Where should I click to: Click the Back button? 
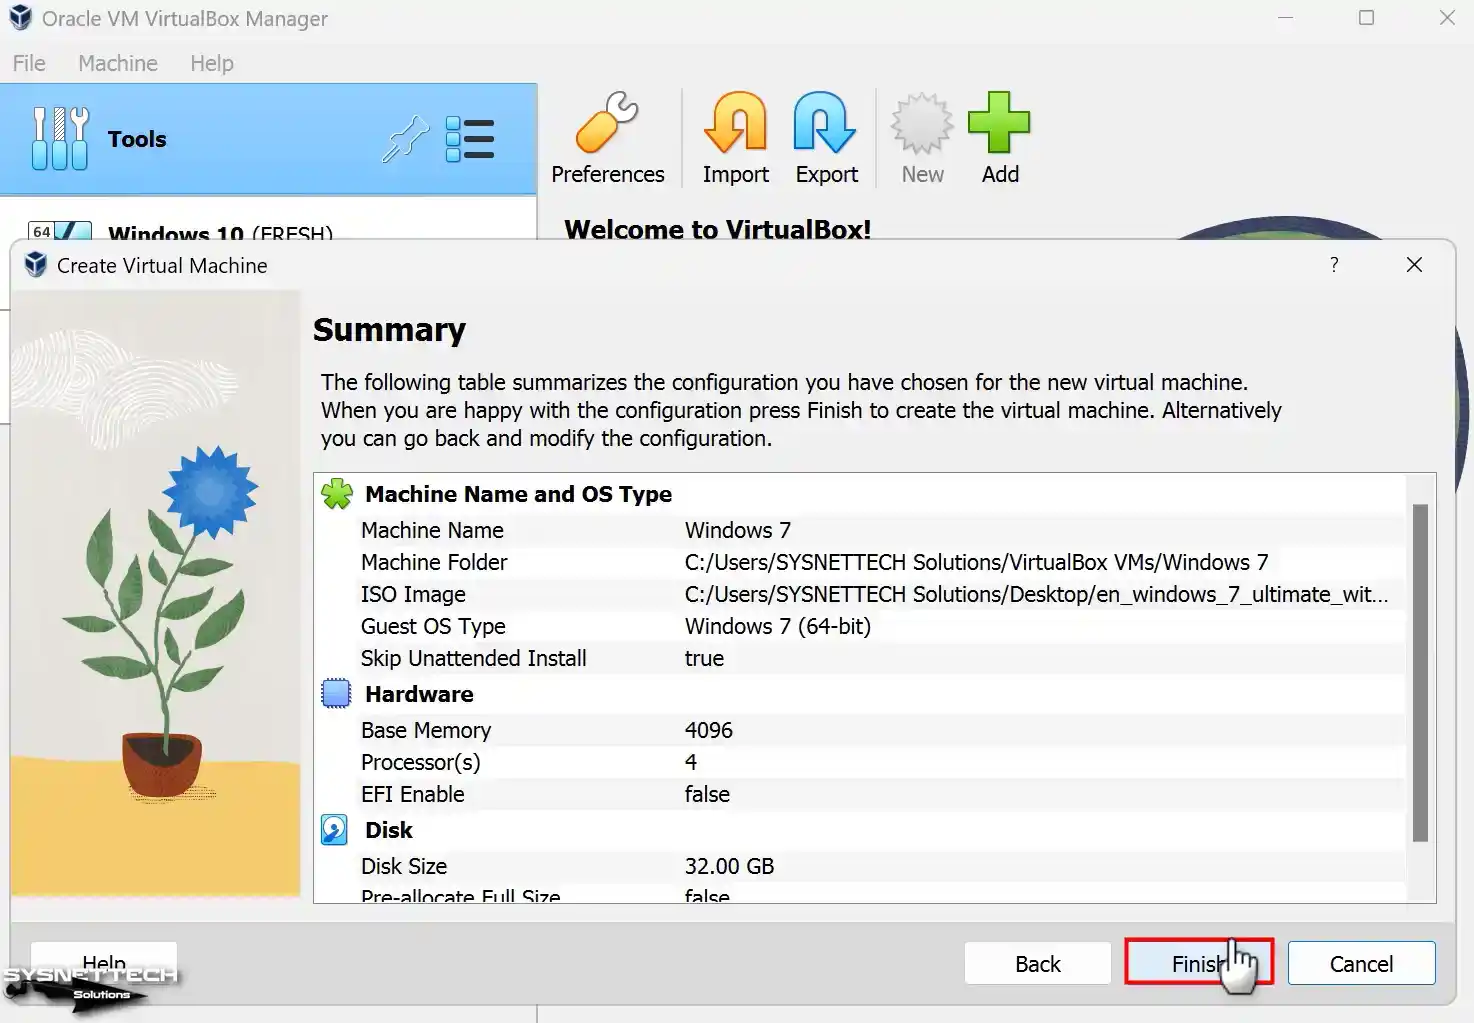point(1038,963)
